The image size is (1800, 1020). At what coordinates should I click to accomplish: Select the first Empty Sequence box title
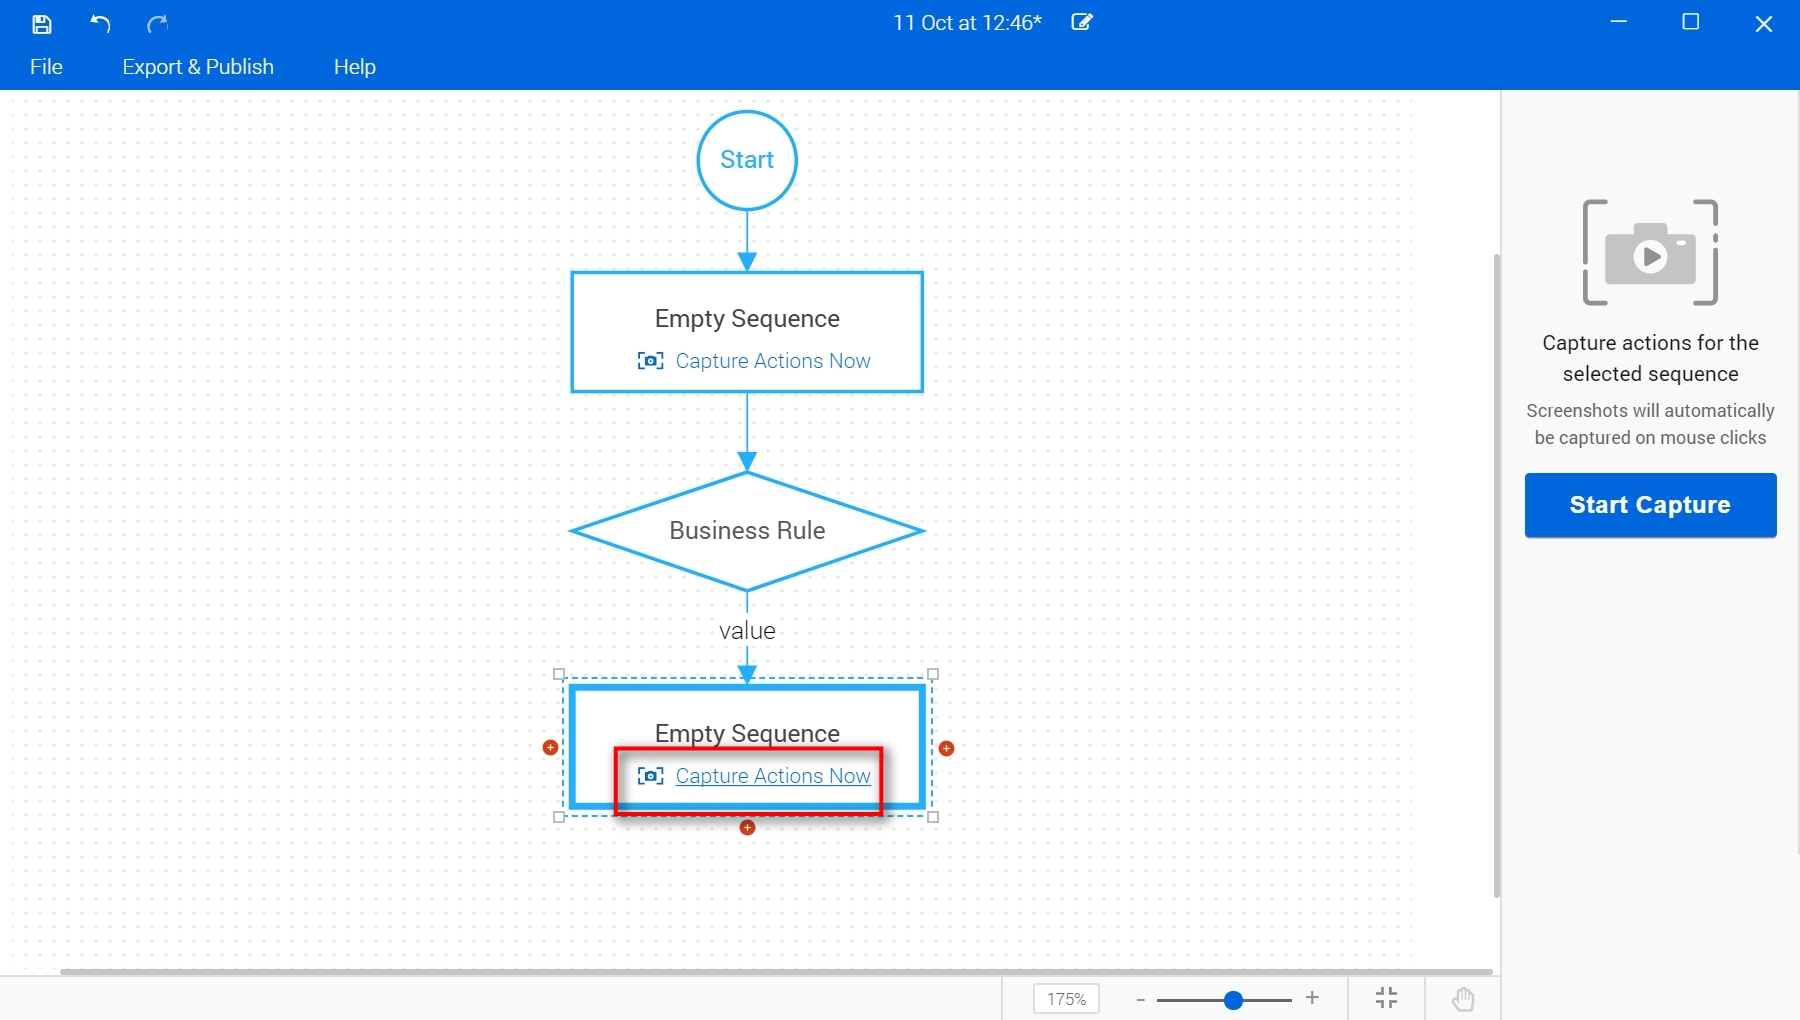747,318
